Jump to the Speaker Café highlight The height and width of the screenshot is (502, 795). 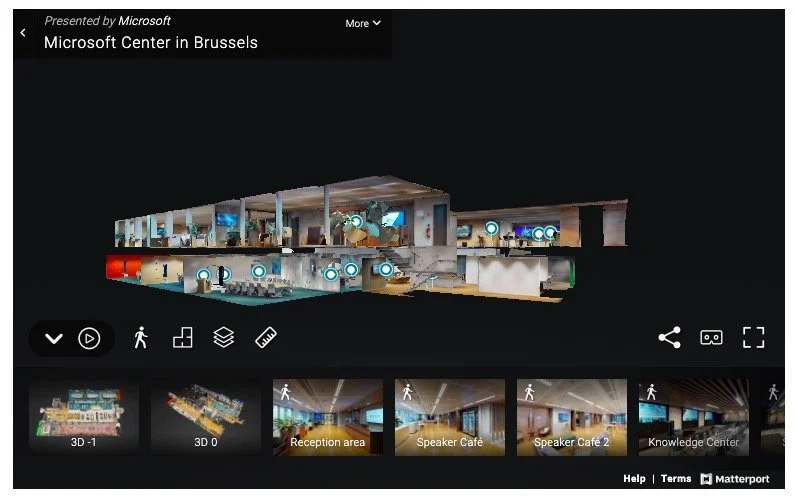450,417
